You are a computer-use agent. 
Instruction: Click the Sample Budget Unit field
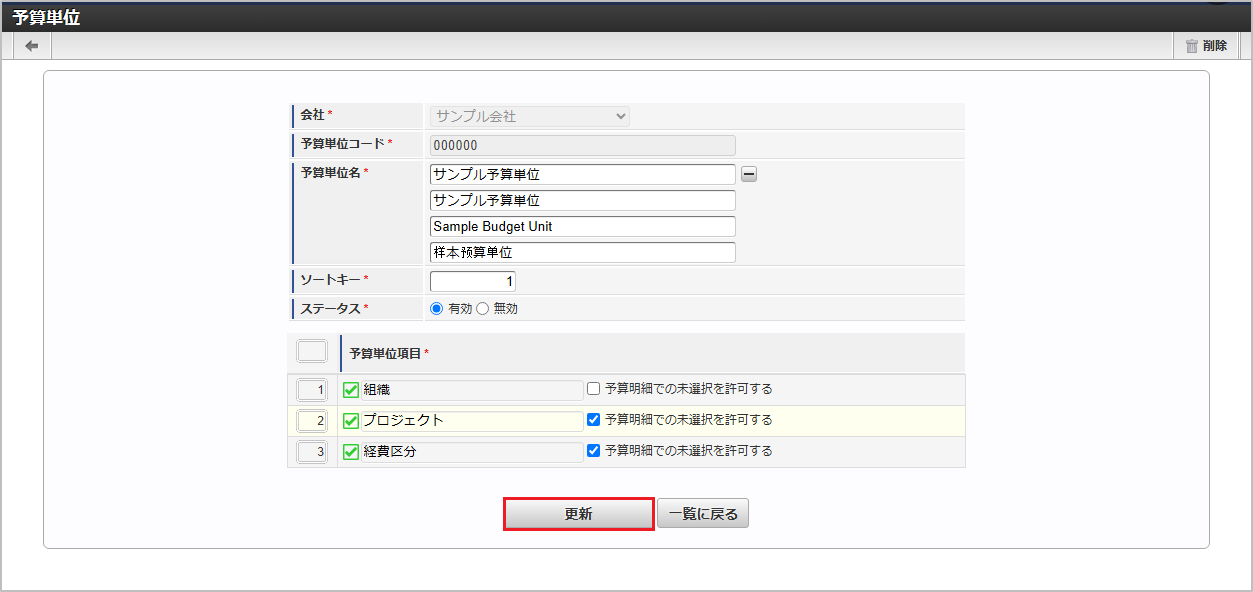pyautogui.click(x=583, y=226)
